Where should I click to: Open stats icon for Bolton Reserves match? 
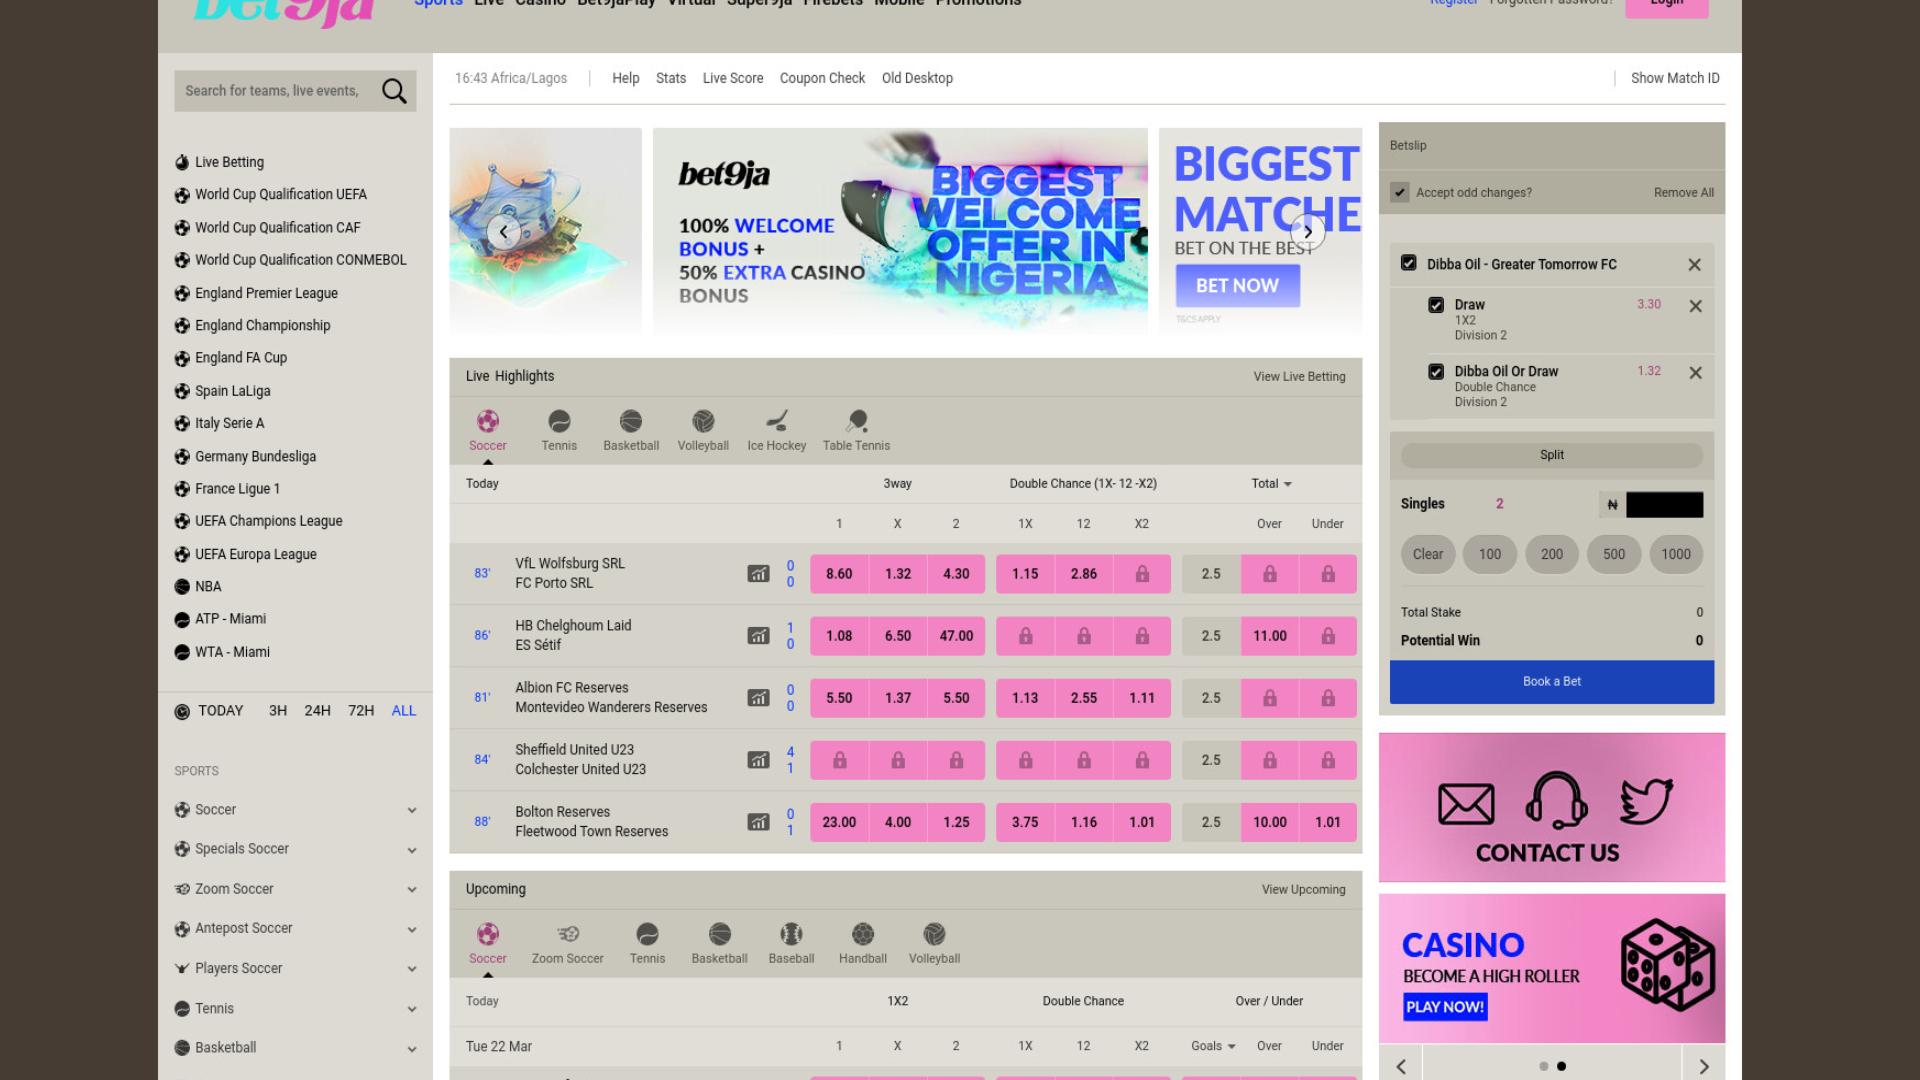click(x=759, y=822)
